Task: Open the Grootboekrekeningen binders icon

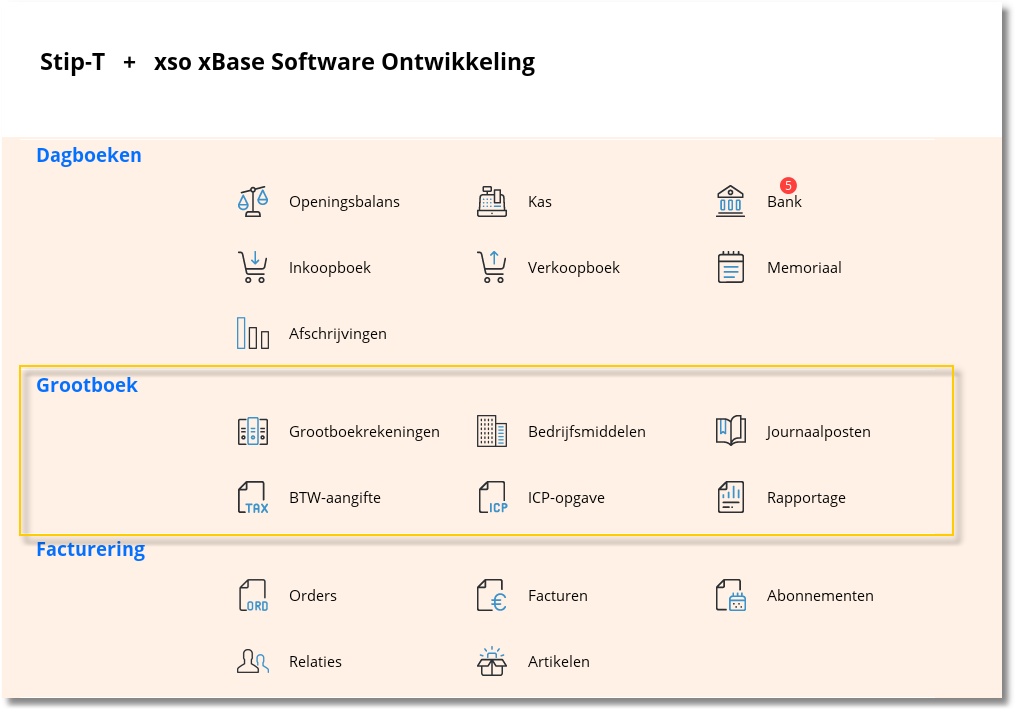Action: pos(253,432)
